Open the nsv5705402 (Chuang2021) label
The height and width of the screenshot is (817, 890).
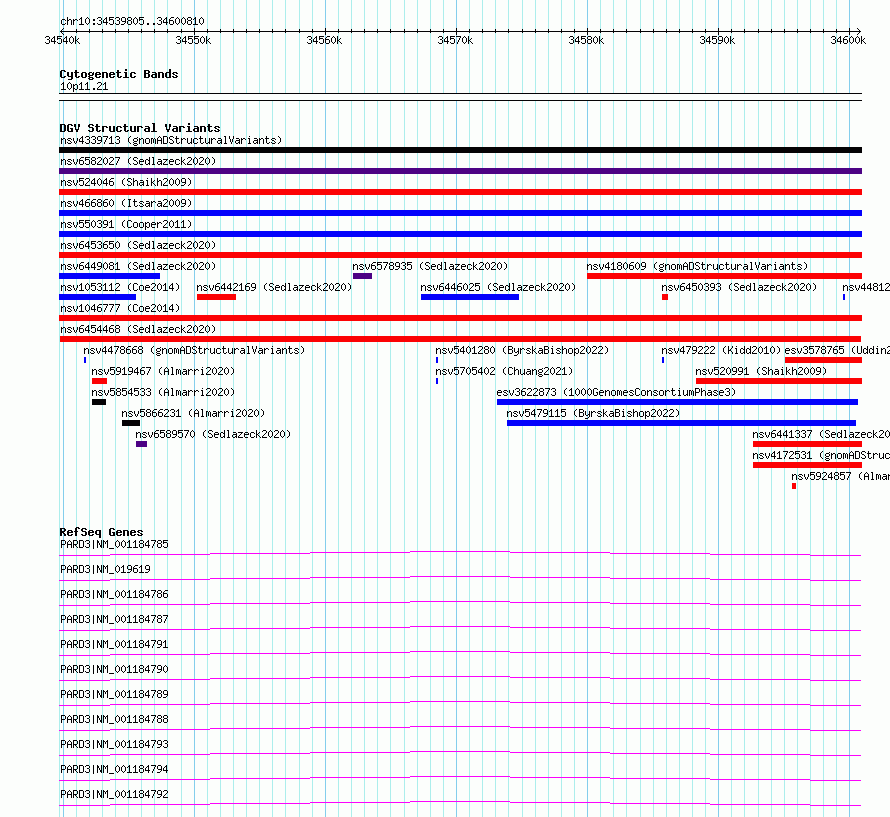coord(504,371)
